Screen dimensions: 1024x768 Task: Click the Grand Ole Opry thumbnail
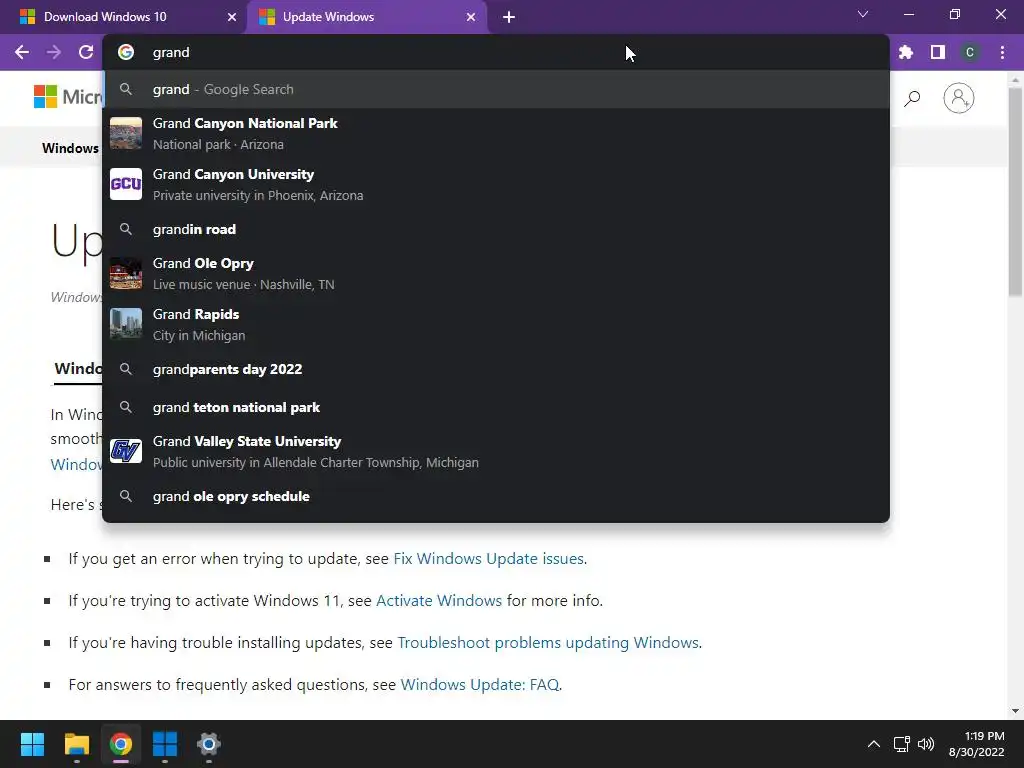click(x=125, y=274)
